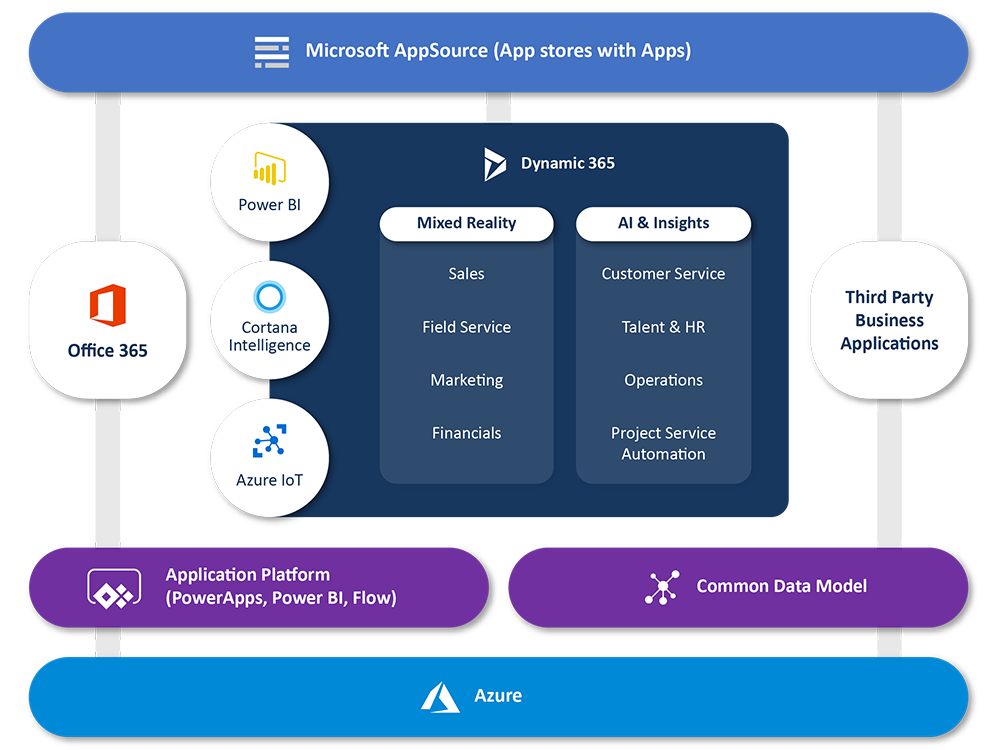Select the AI & Insights header tab

tap(663, 223)
